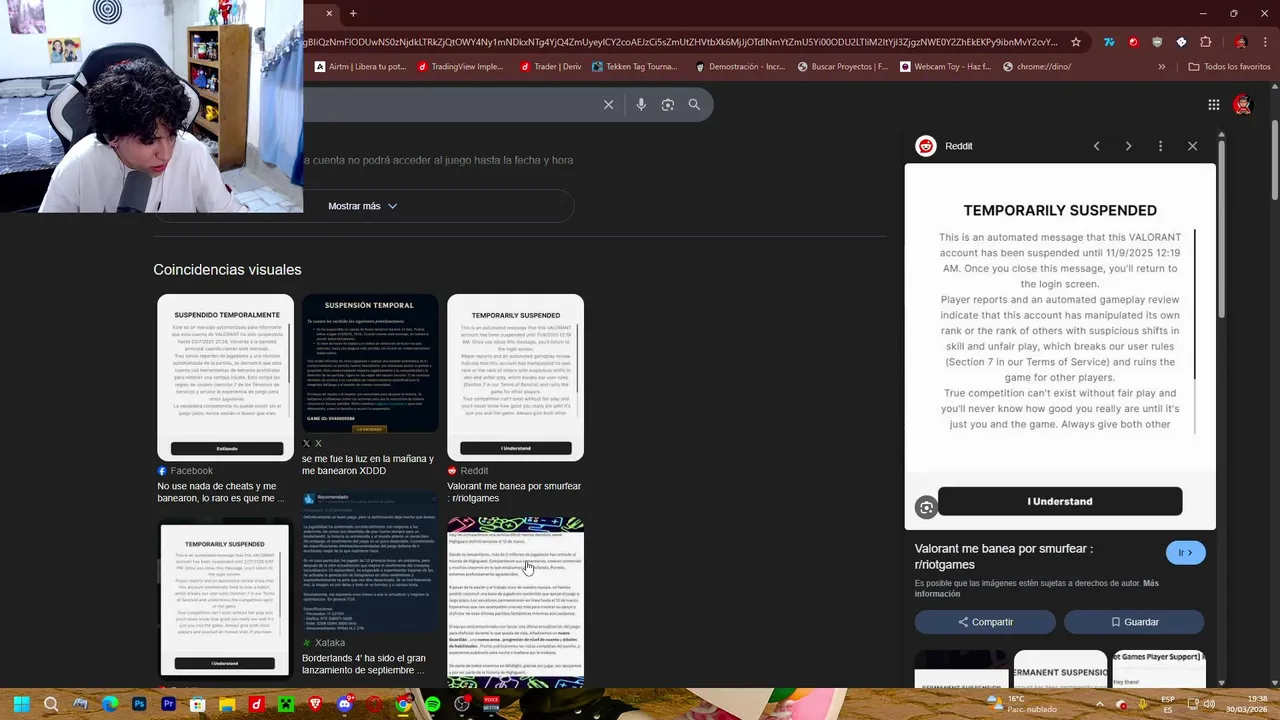Open 'Valorant me banea por smurfear' title link
Image resolution: width=1280 pixels, height=720 pixels.
click(x=1004, y=557)
